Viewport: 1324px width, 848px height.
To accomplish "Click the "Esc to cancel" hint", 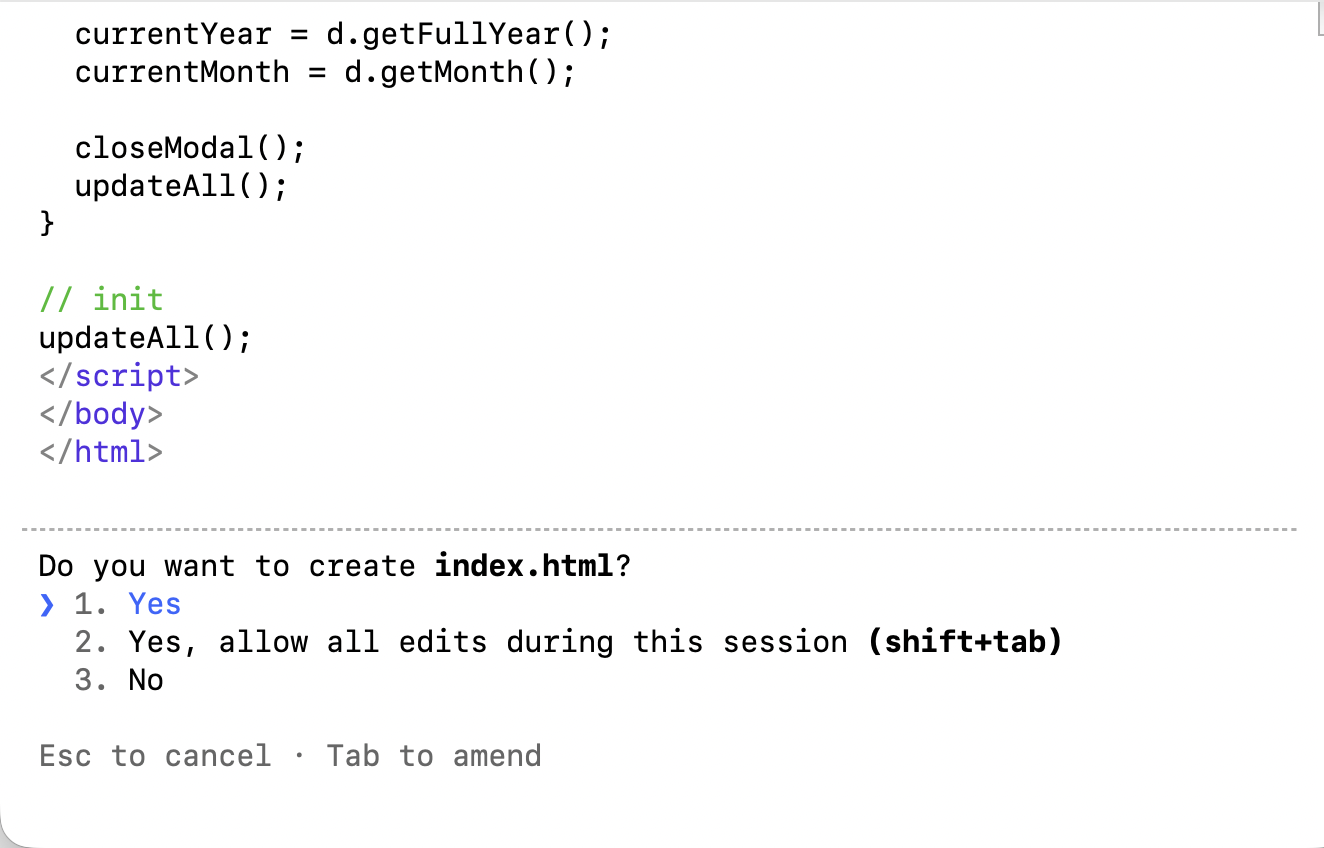I will click(x=155, y=755).
